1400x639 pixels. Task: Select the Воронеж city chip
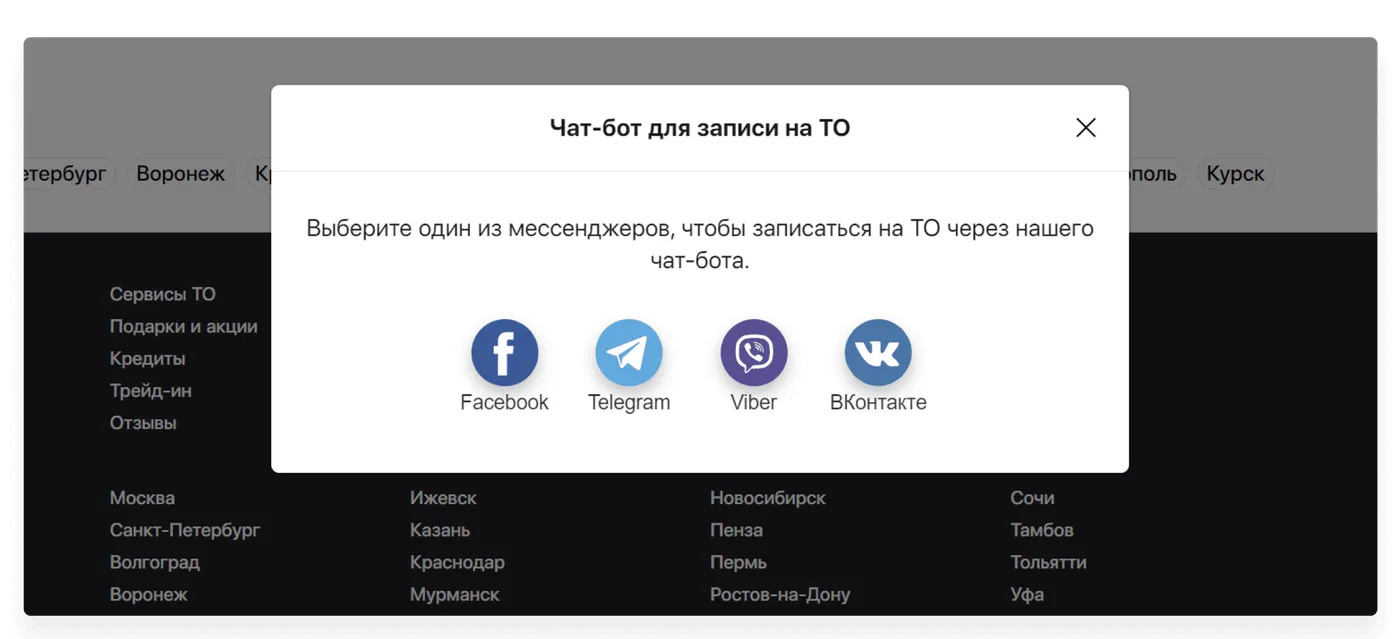pos(181,174)
